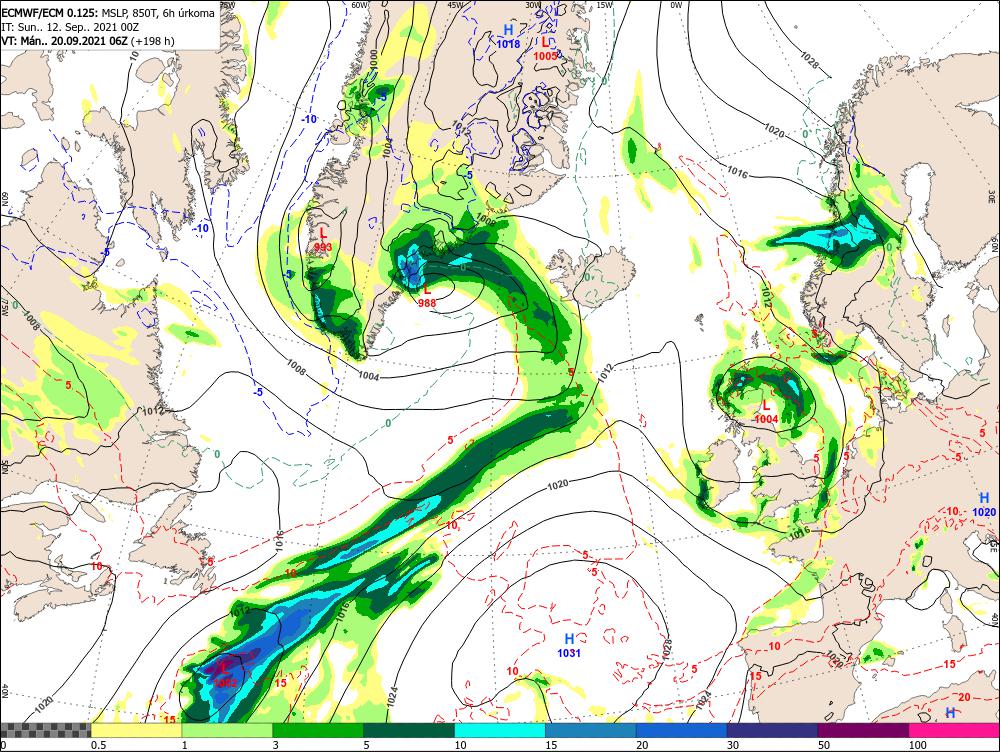Image resolution: width=1000 pixels, height=752 pixels.
Task: Click the VT: Mán.. 20.09.2021 06Z line
Action: (x=88, y=41)
